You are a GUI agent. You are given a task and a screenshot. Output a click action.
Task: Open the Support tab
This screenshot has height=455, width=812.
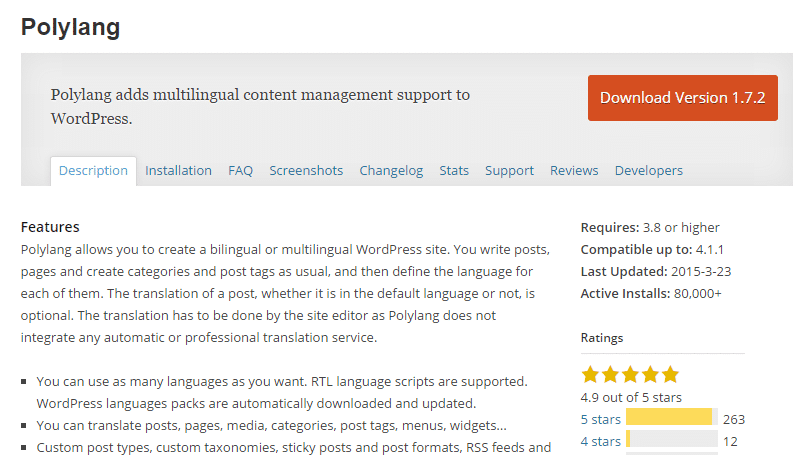tap(509, 171)
